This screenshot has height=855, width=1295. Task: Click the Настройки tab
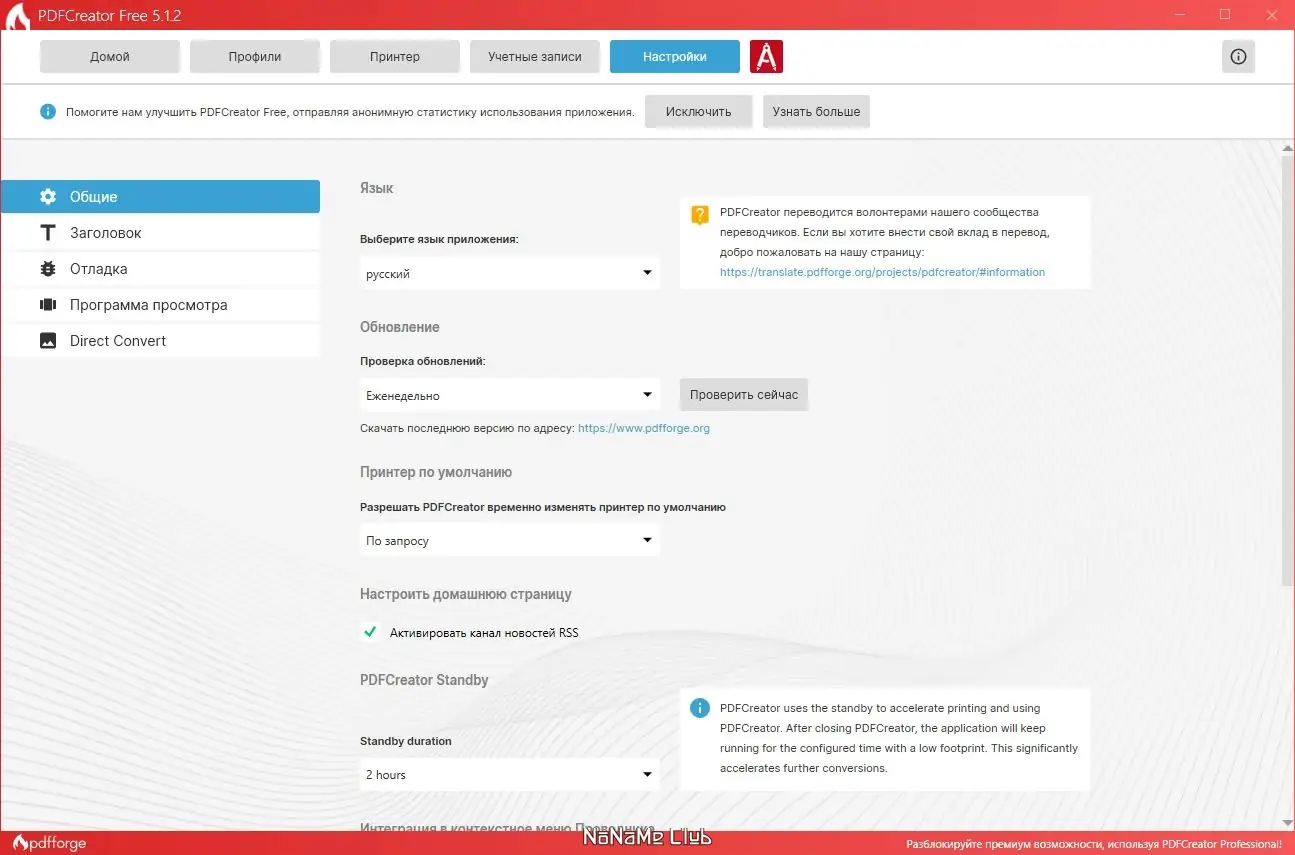[x=675, y=57]
